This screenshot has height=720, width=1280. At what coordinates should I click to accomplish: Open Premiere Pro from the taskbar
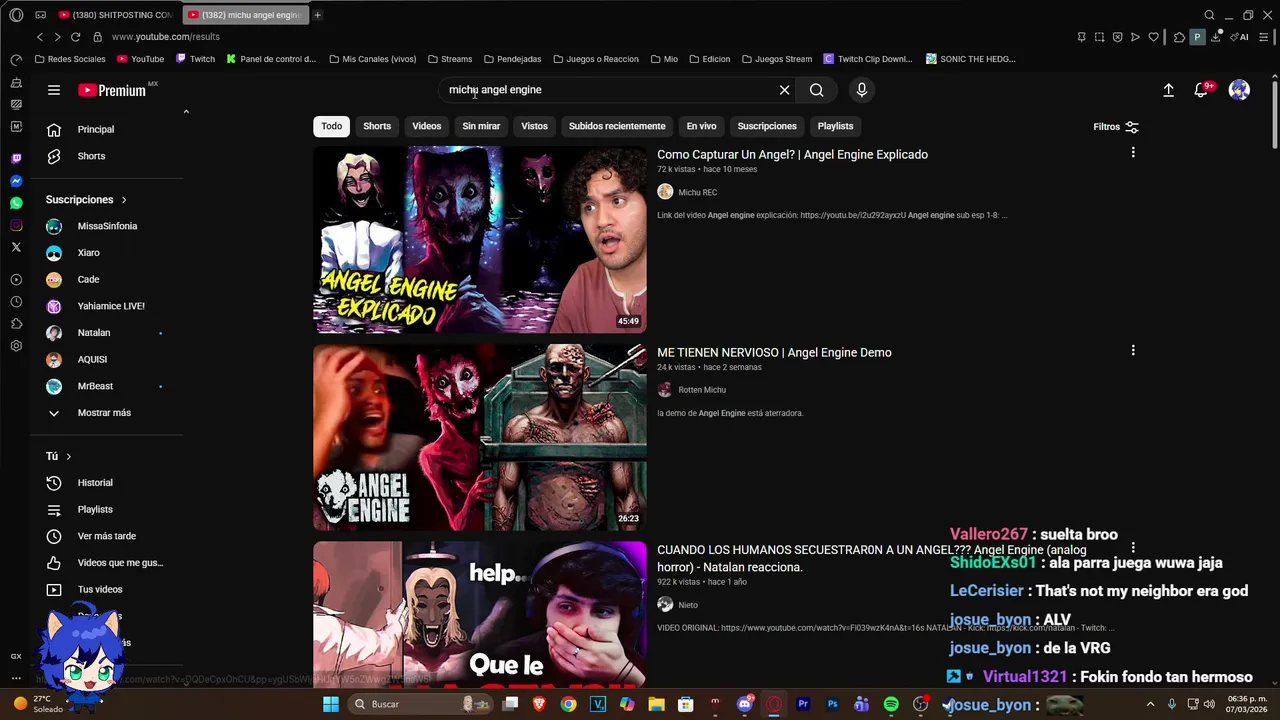coord(803,704)
